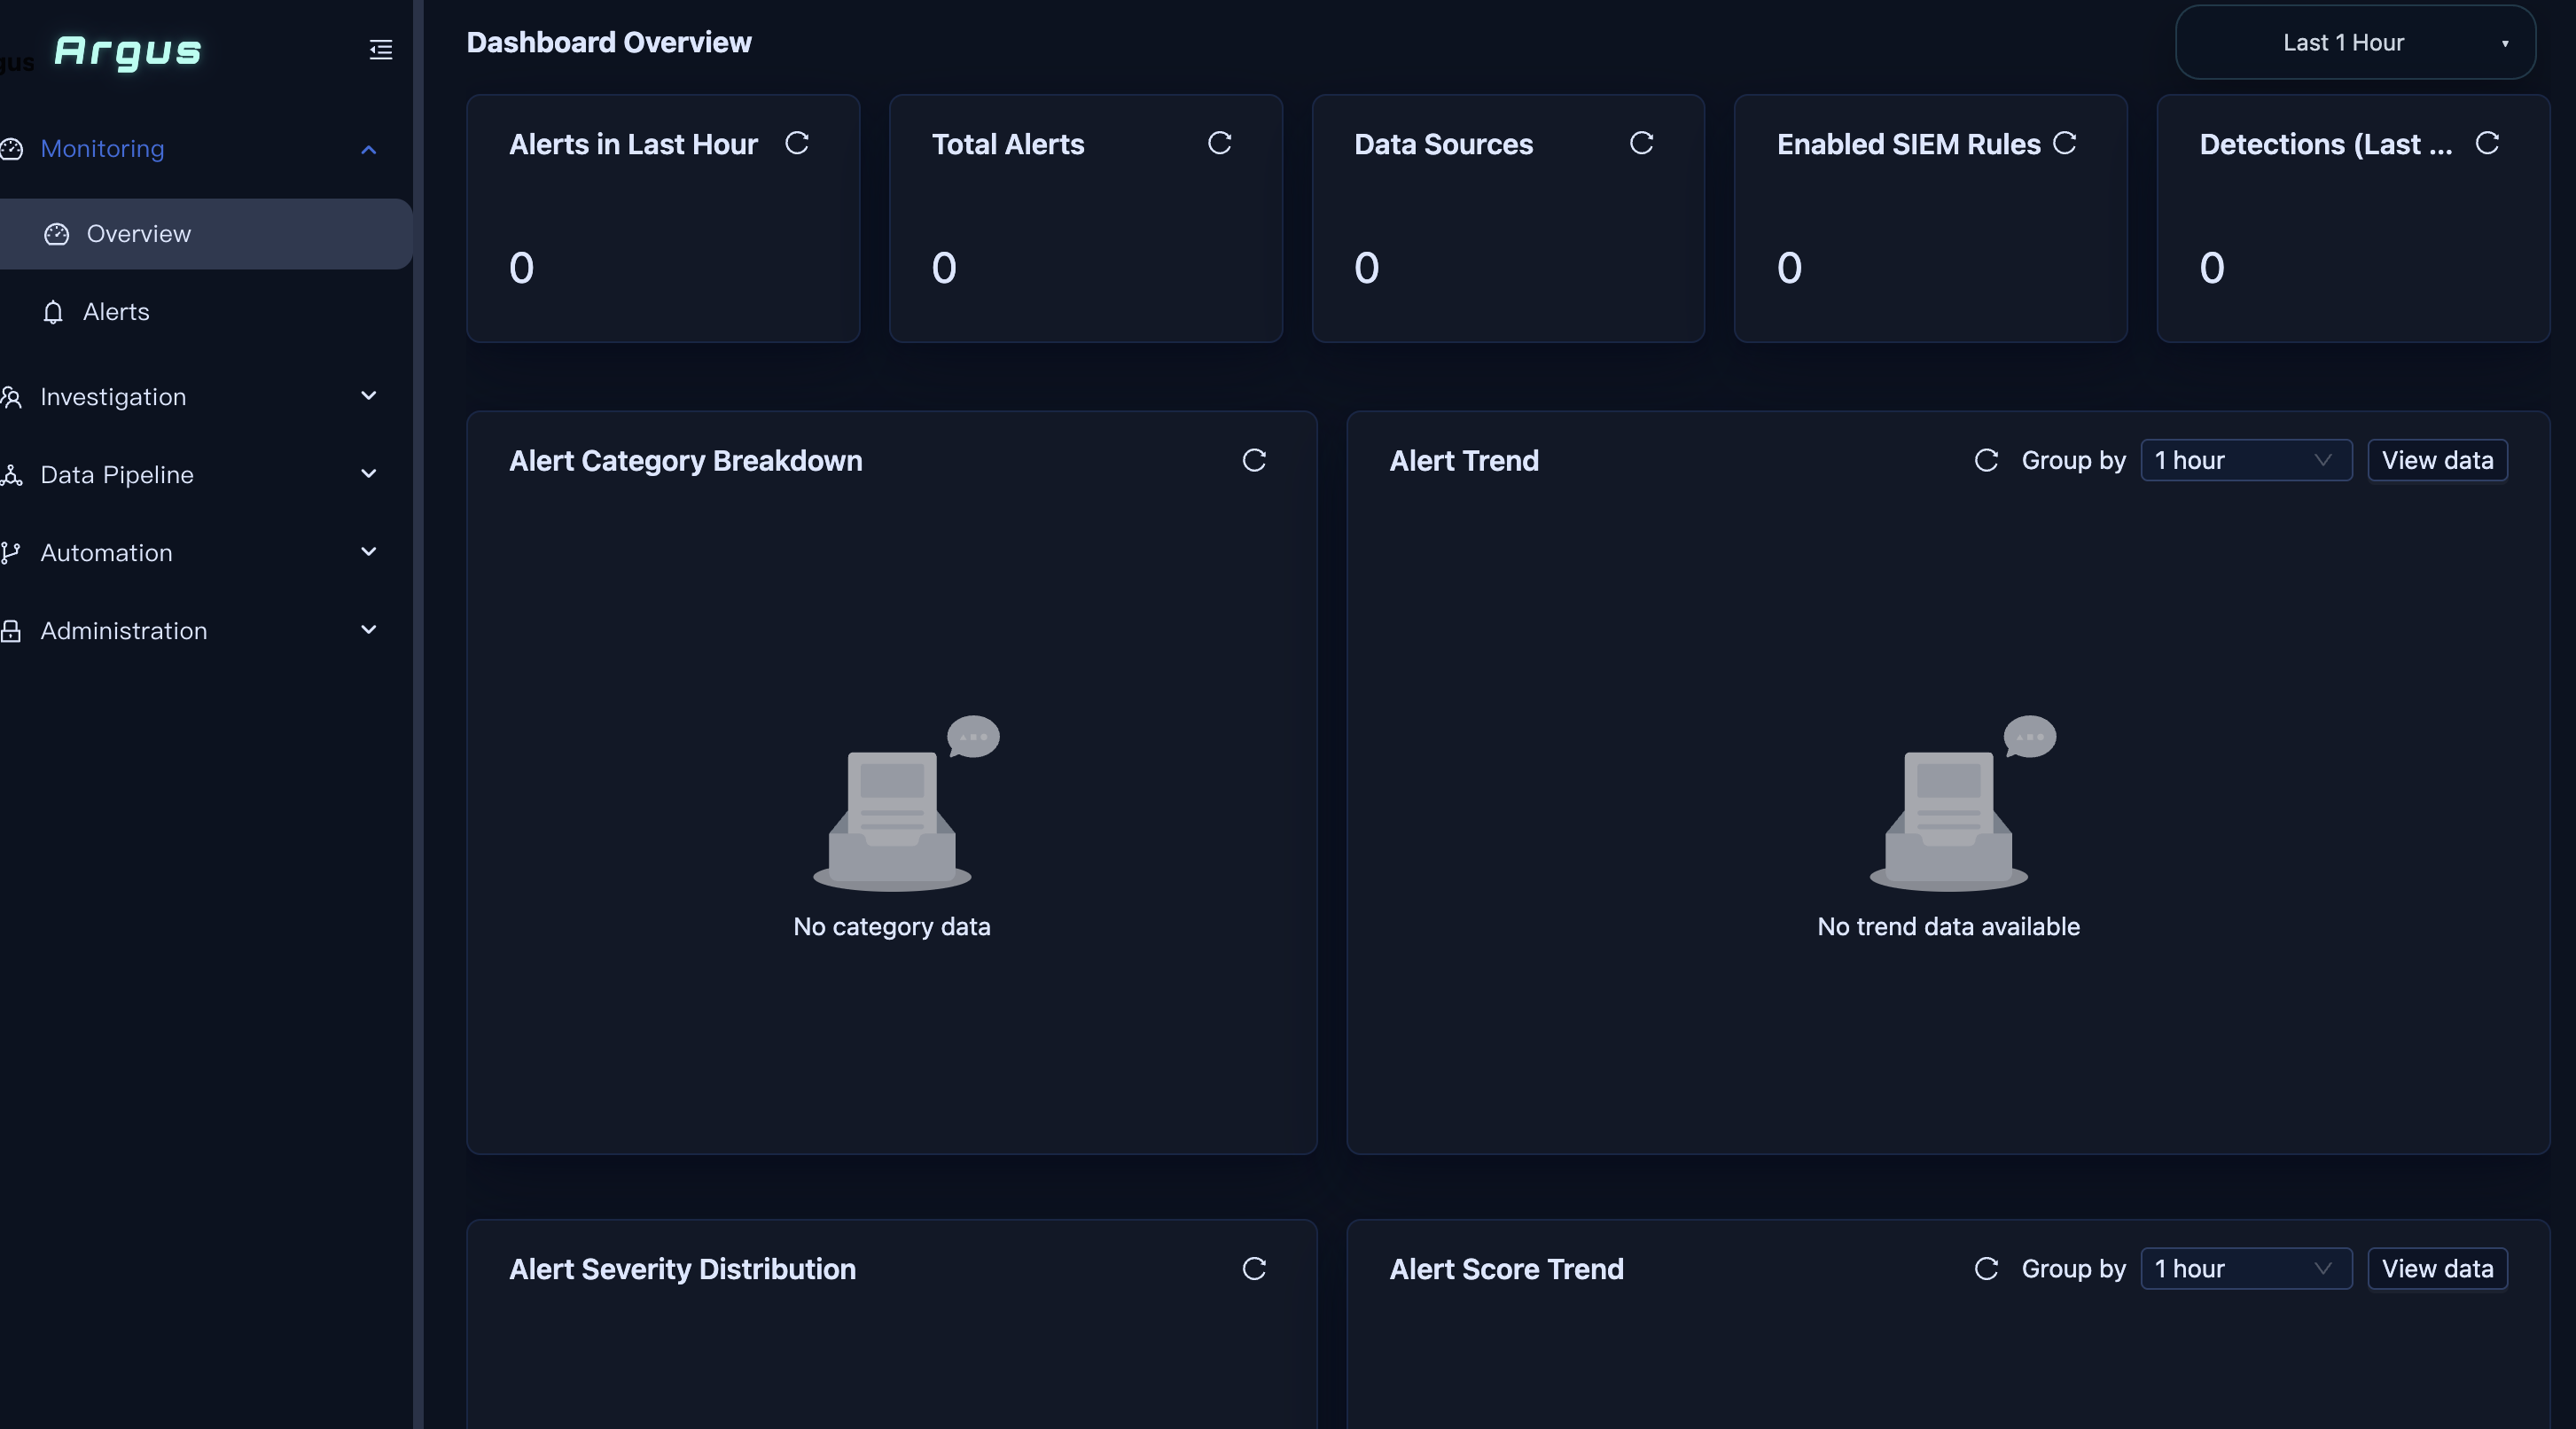Click the 0 value in Detections card
This screenshot has height=1429, width=2576.
pos(2211,268)
